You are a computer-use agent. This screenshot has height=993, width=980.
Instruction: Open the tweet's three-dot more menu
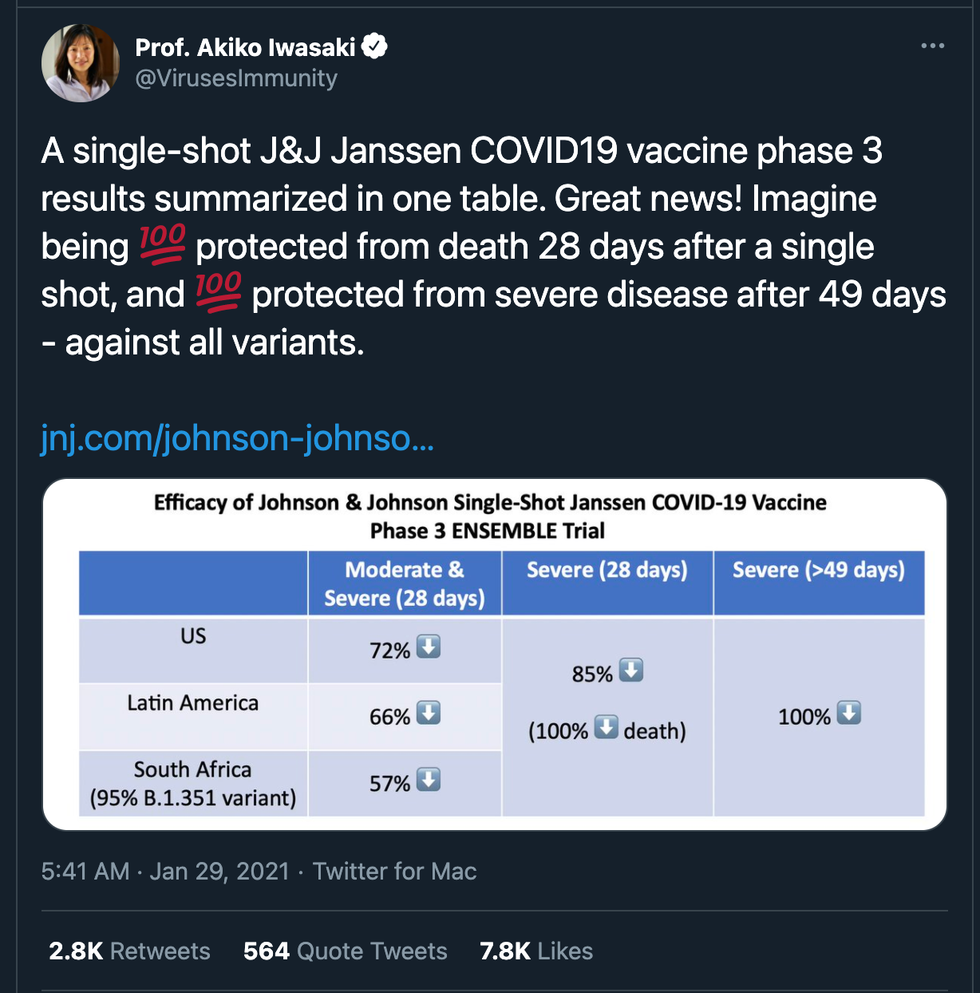point(931,46)
